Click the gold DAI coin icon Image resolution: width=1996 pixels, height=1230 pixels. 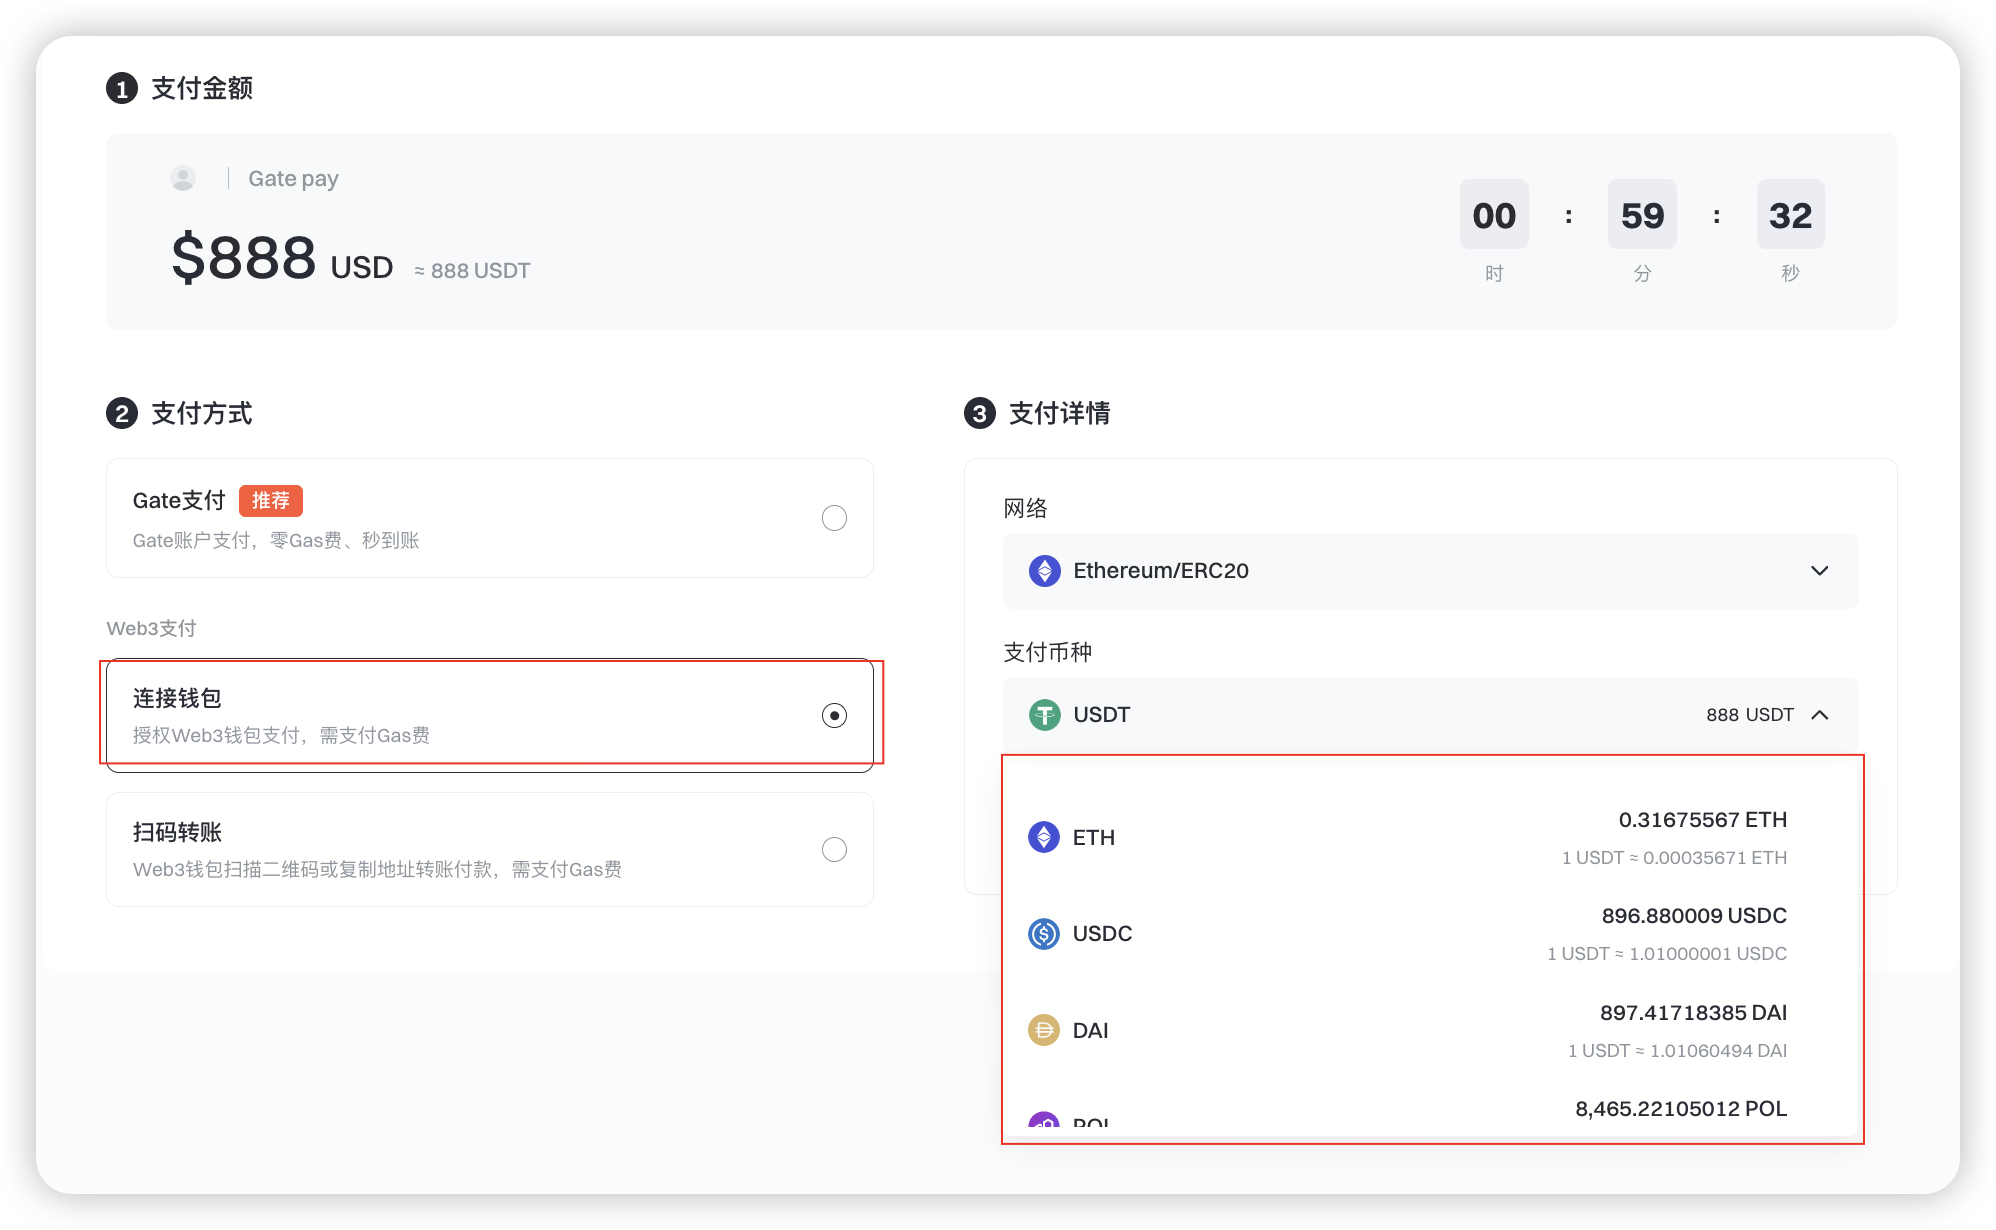coord(1044,1030)
